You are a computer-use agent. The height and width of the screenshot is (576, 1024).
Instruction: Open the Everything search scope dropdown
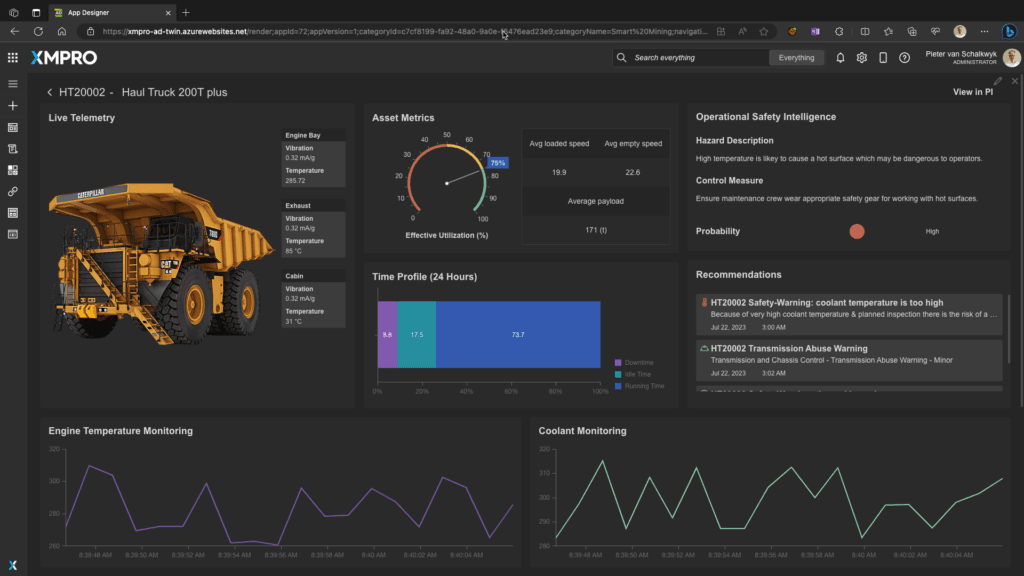point(797,58)
